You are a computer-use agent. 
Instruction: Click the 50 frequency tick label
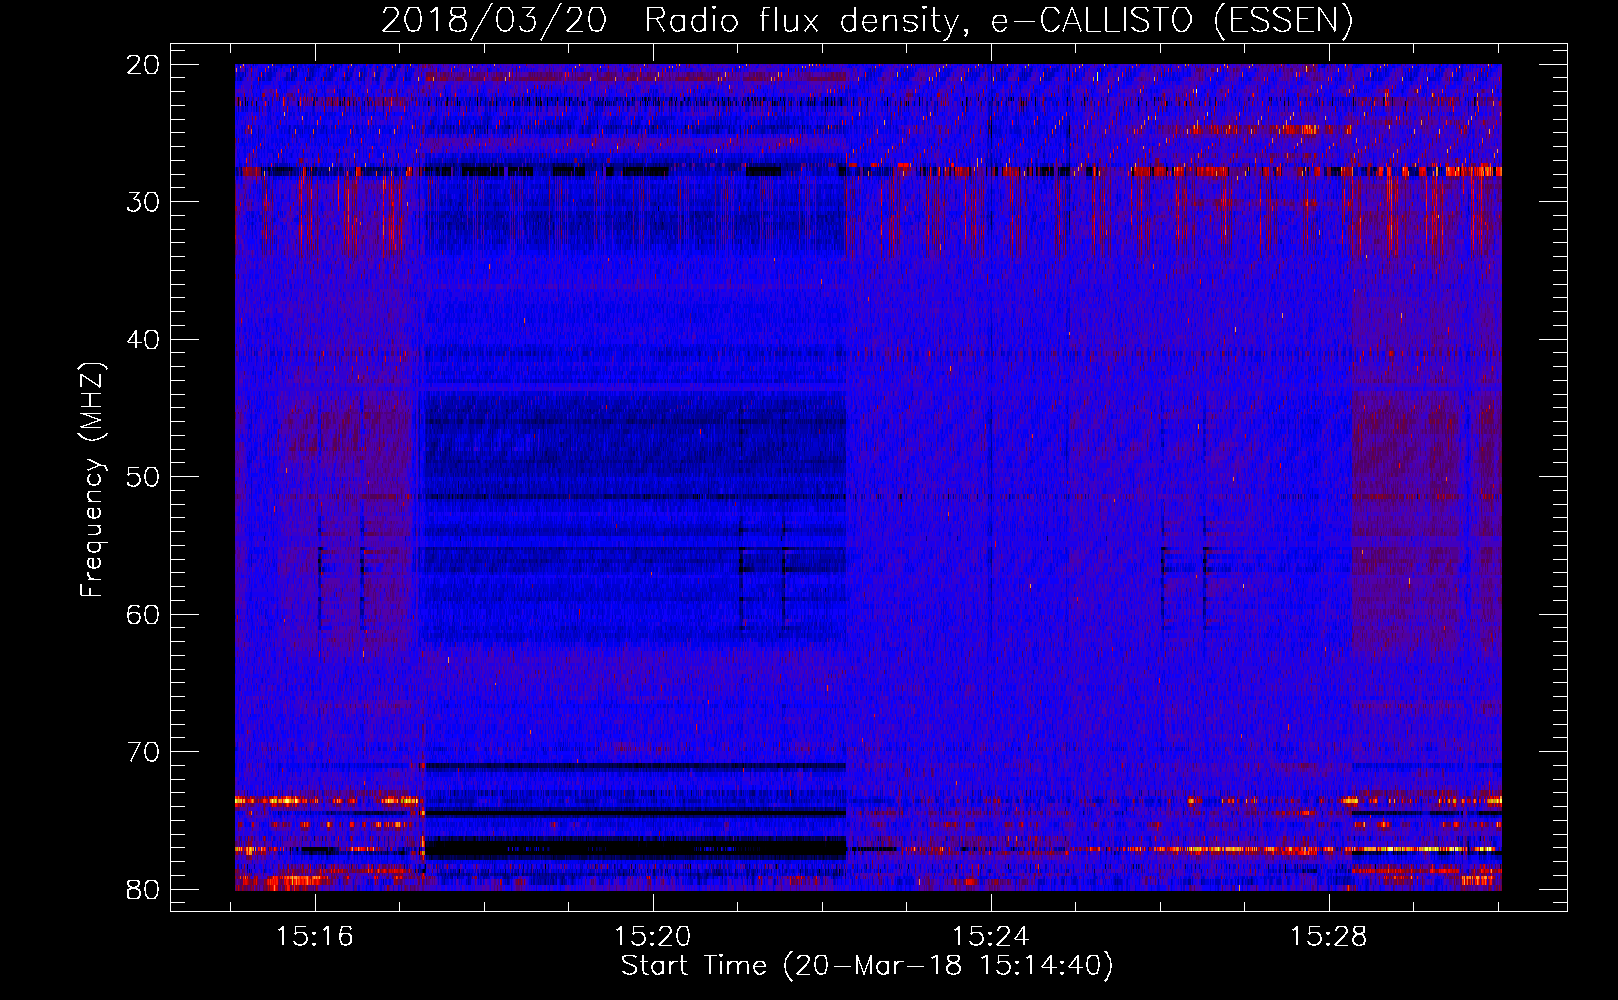(143, 477)
